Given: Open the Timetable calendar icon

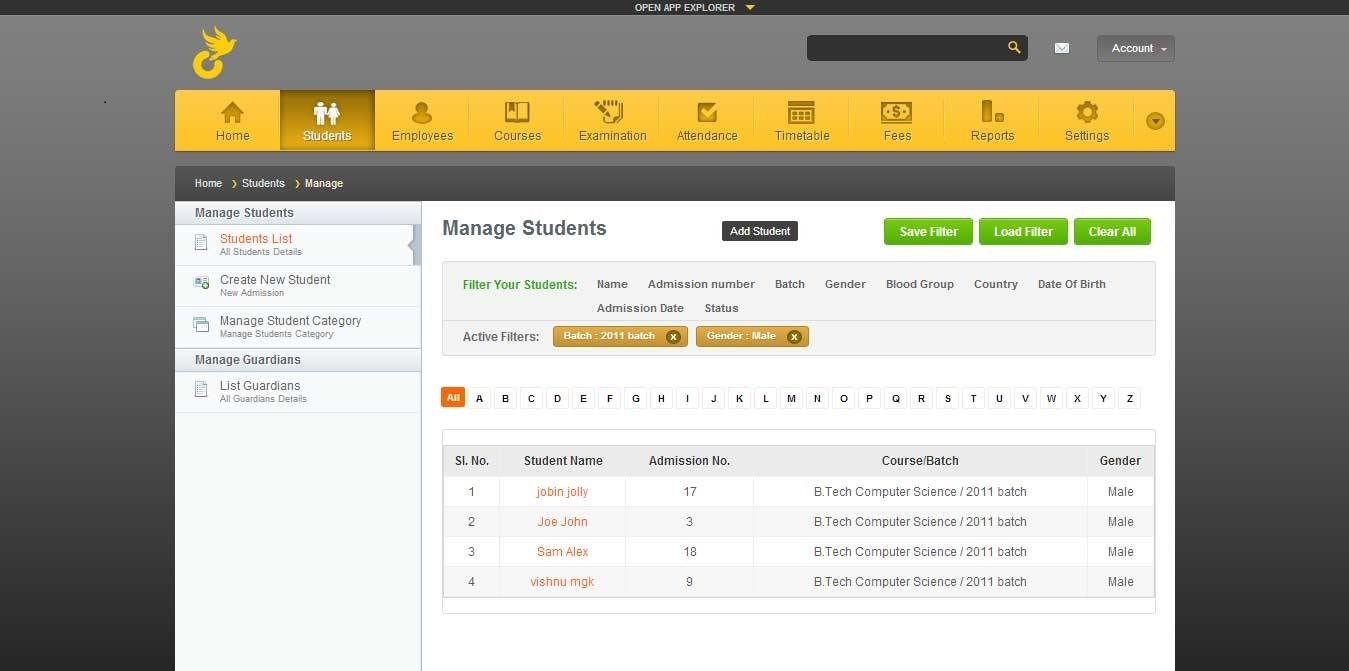Looking at the screenshot, I should click(x=801, y=112).
